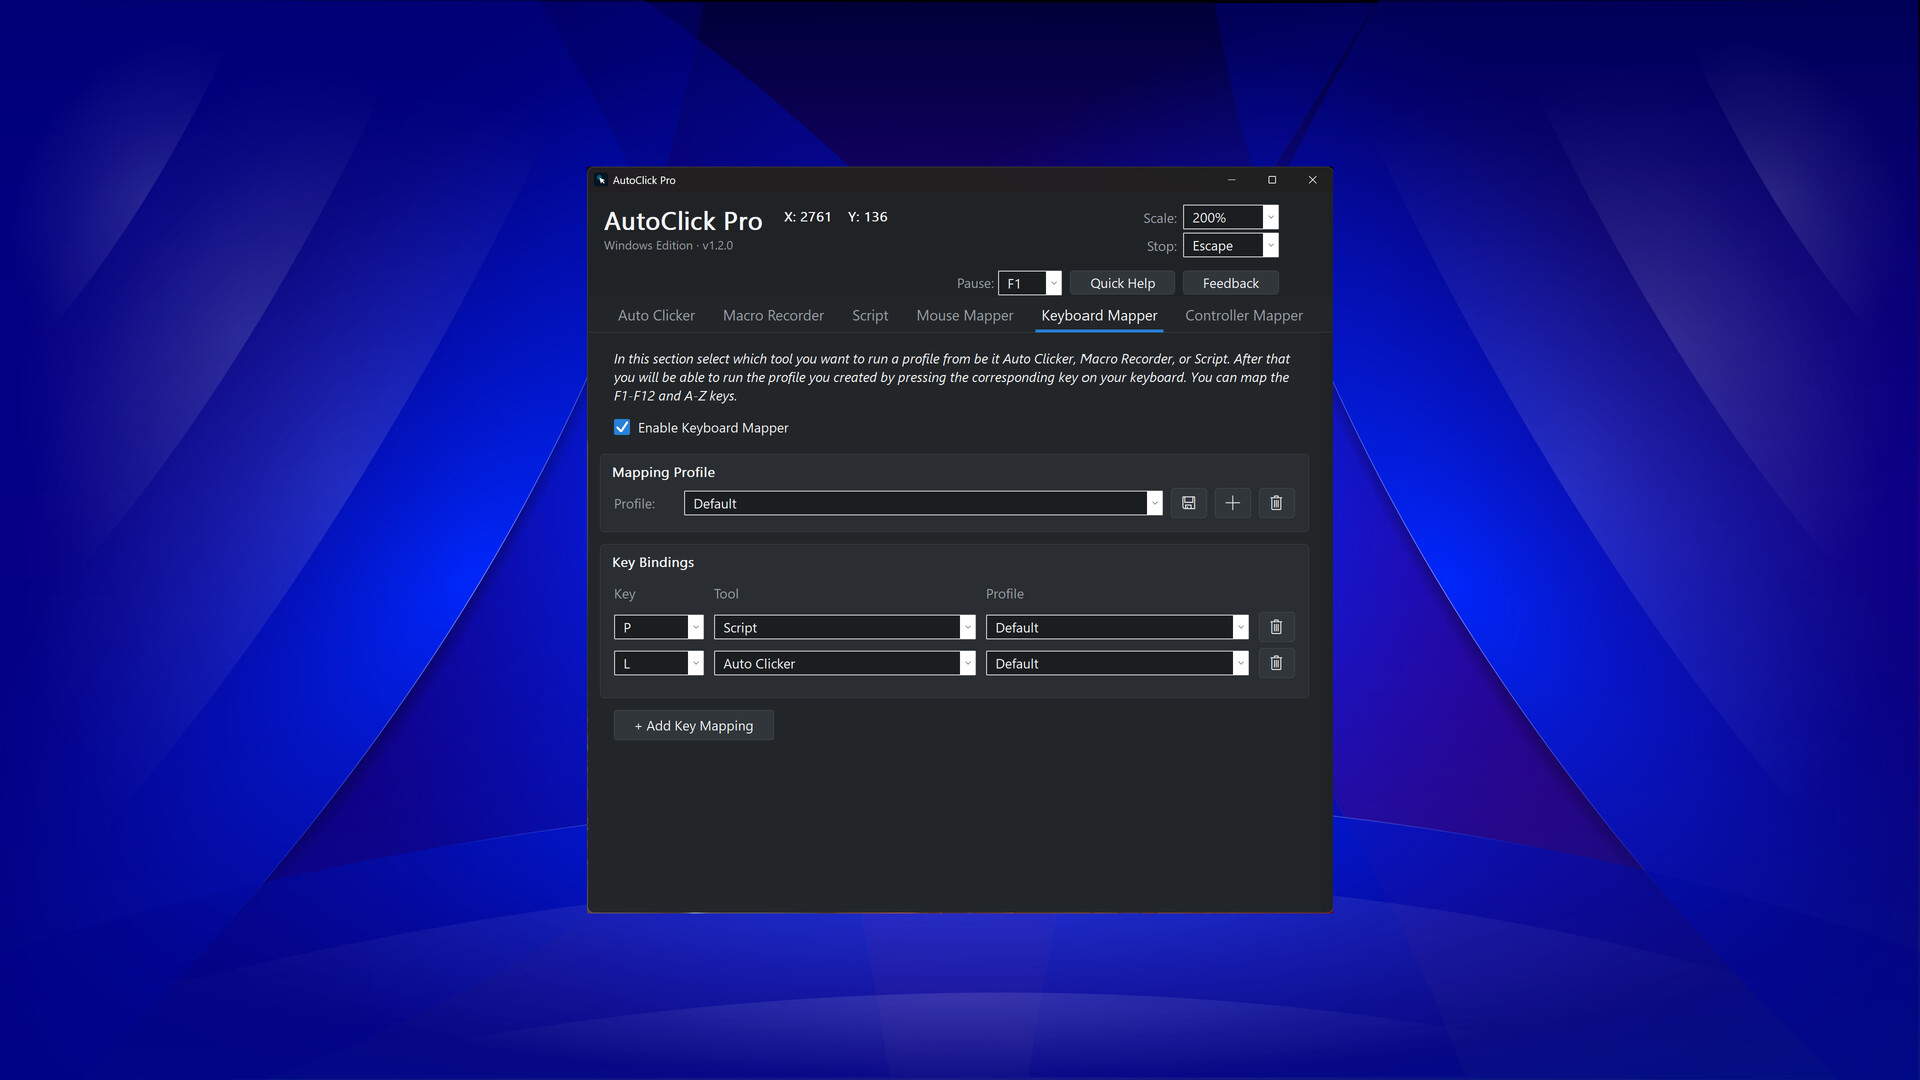The image size is (1920, 1080).
Task: Open the Profile dropdown in the P row
Action: (x=1117, y=627)
